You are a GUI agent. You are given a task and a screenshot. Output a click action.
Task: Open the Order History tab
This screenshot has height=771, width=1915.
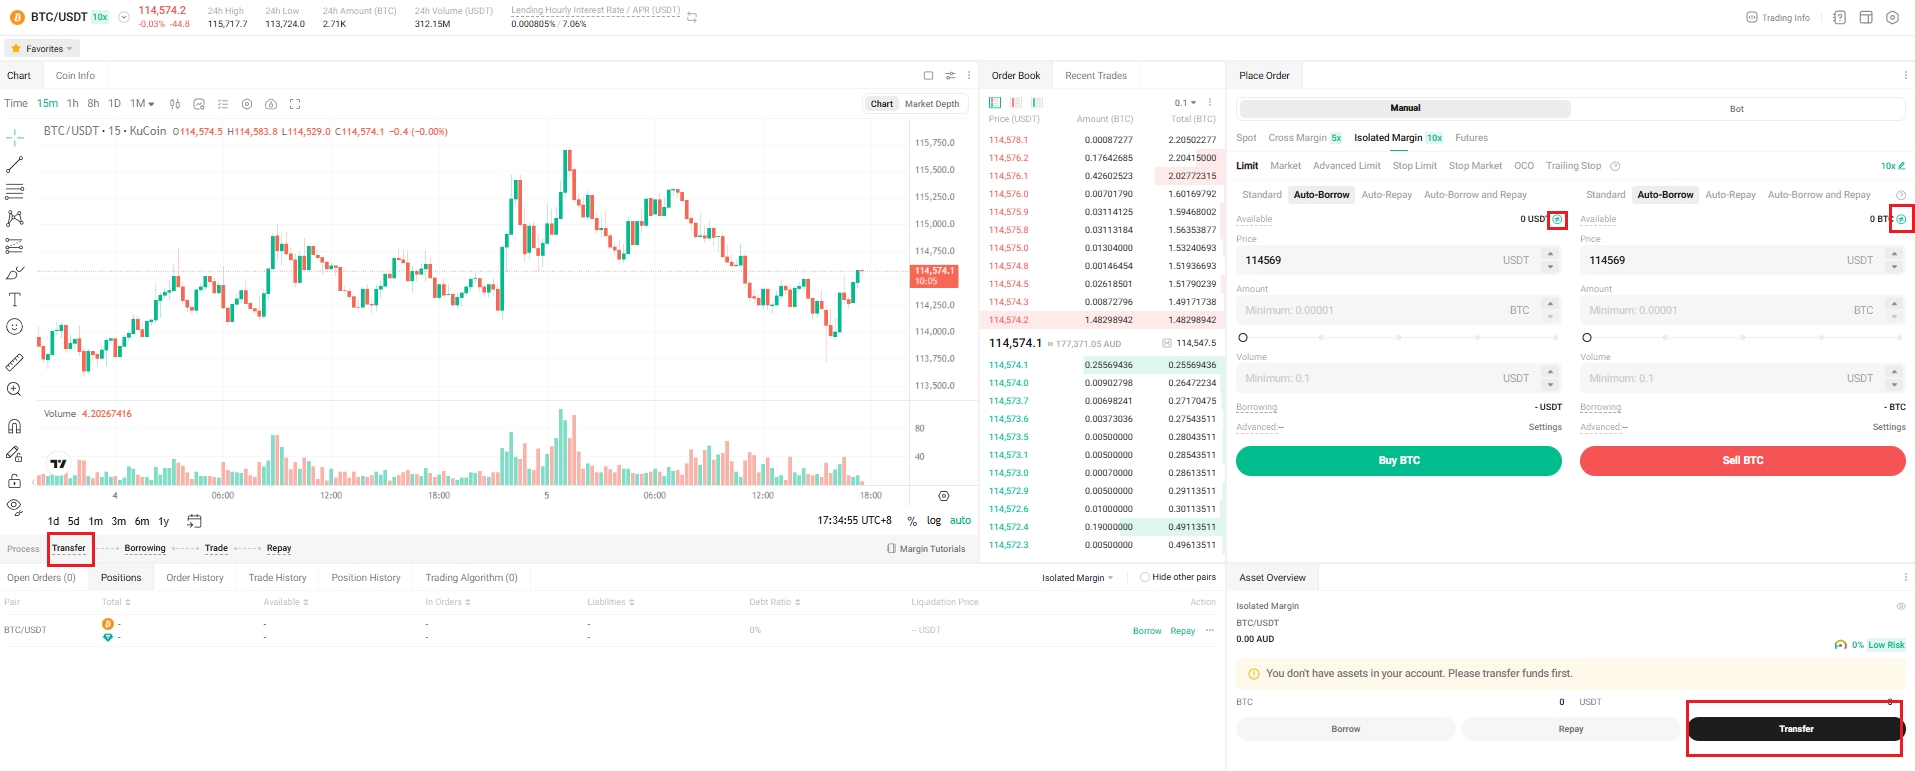[x=195, y=578]
